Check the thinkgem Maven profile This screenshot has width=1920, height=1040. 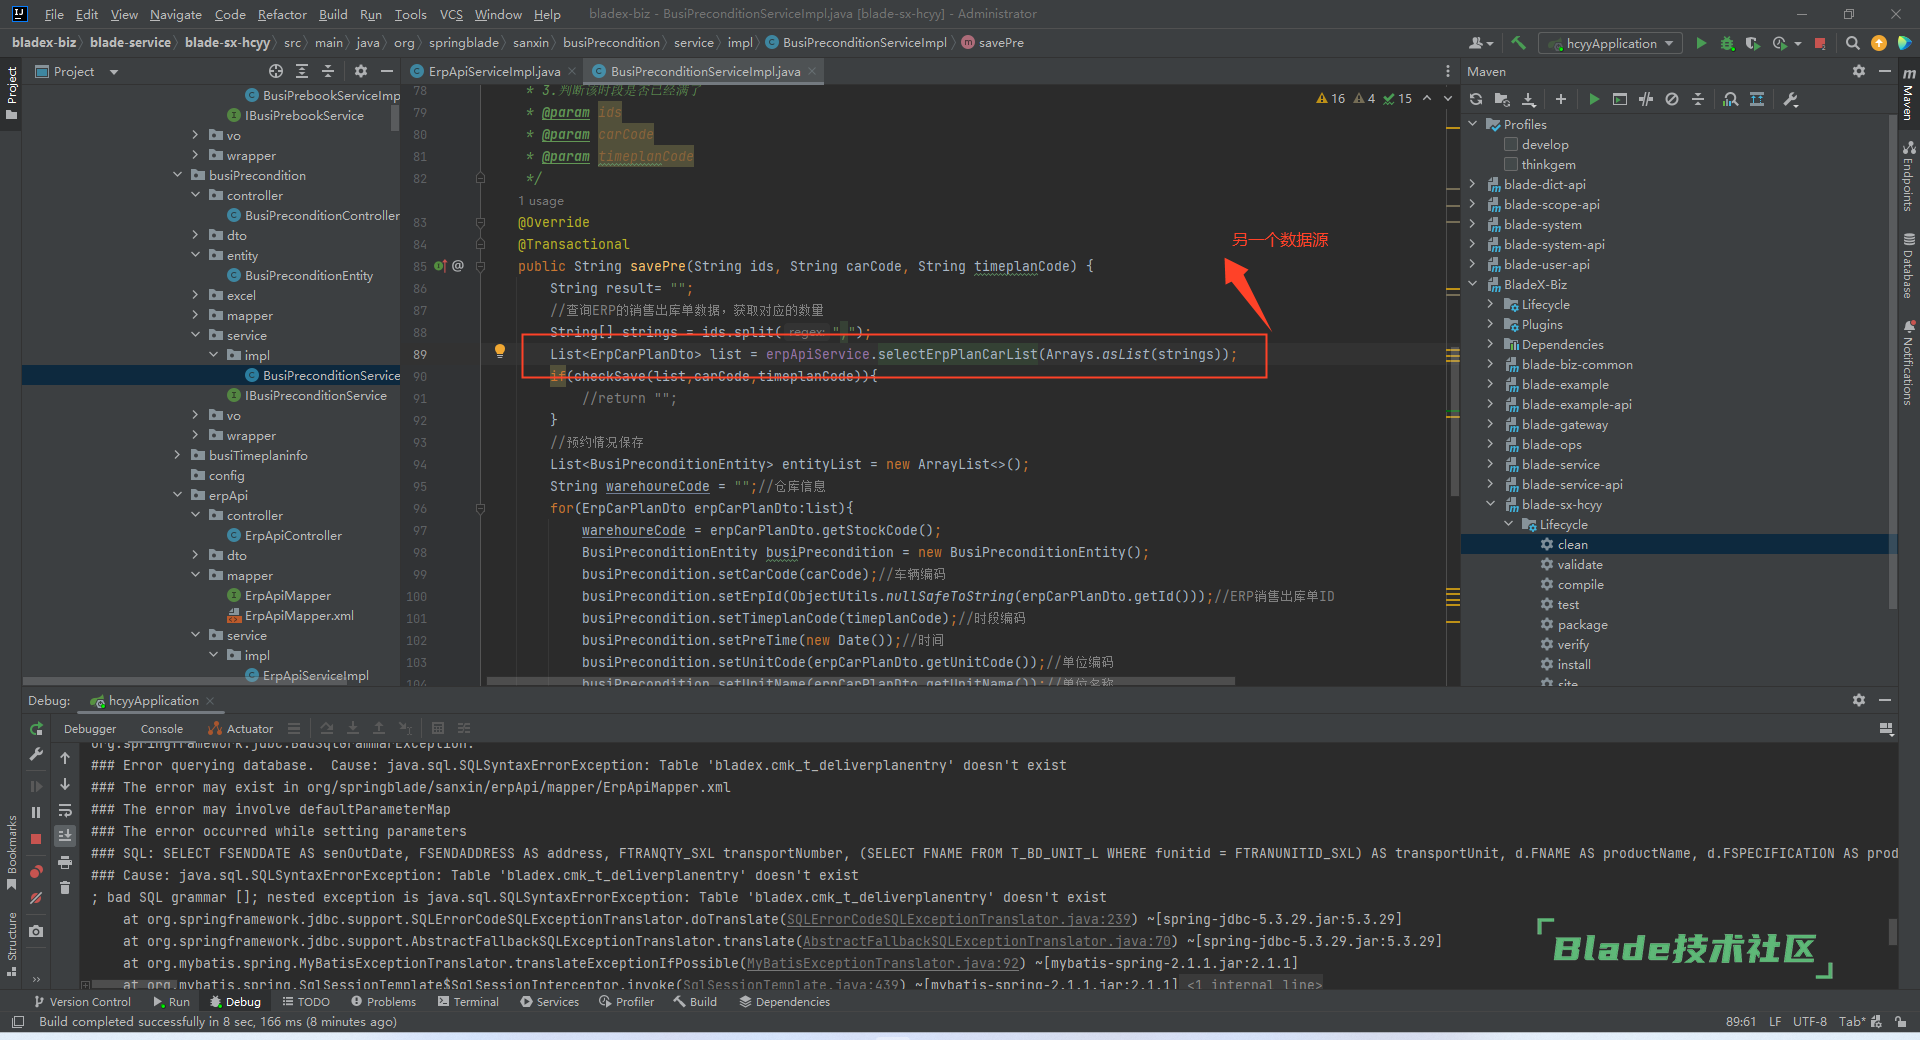tap(1511, 164)
